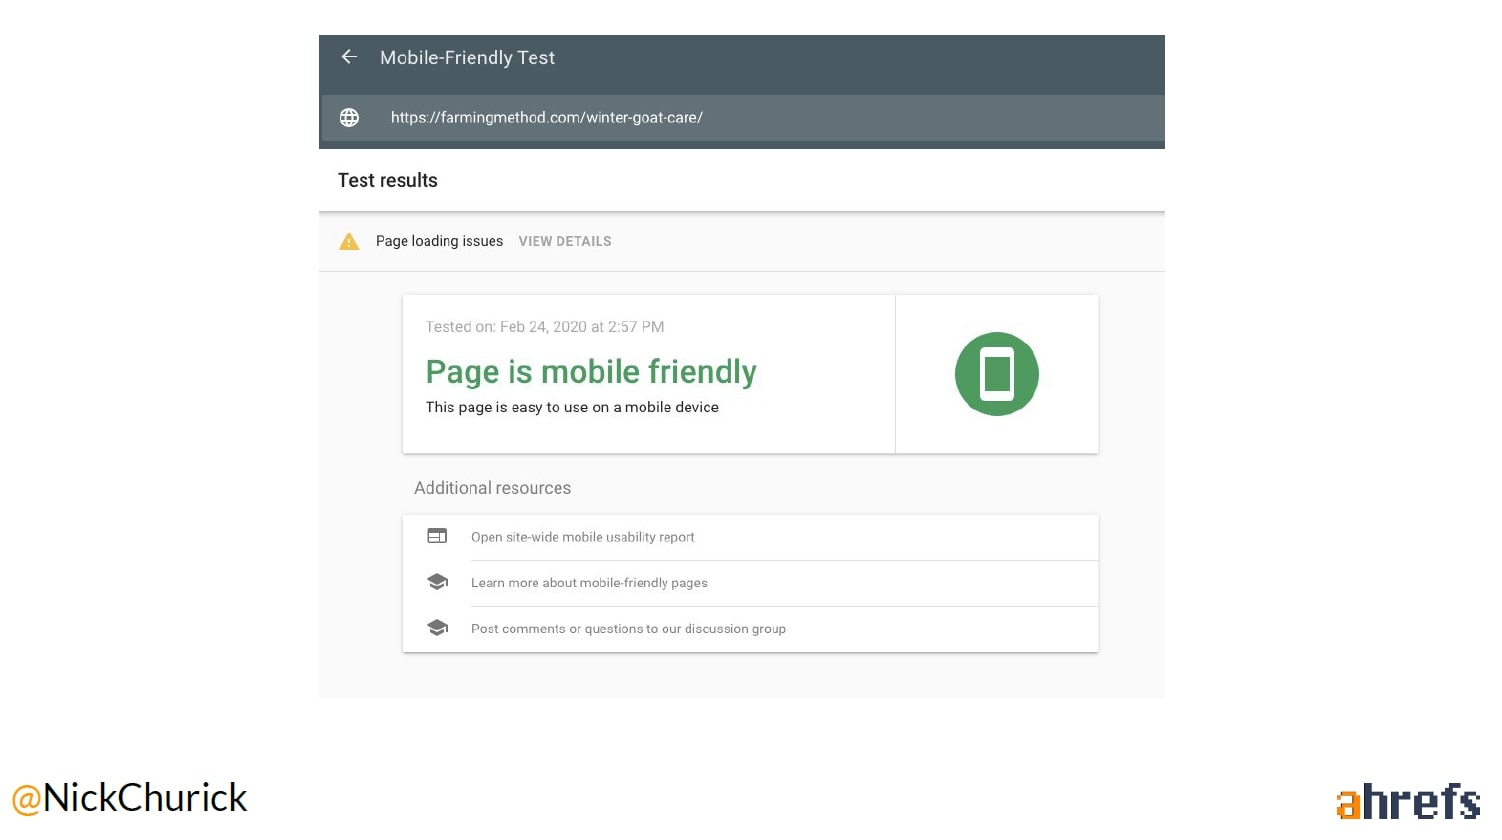Open Post comments or questions link
Viewport: 1502px width, 840px height.
pos(628,629)
